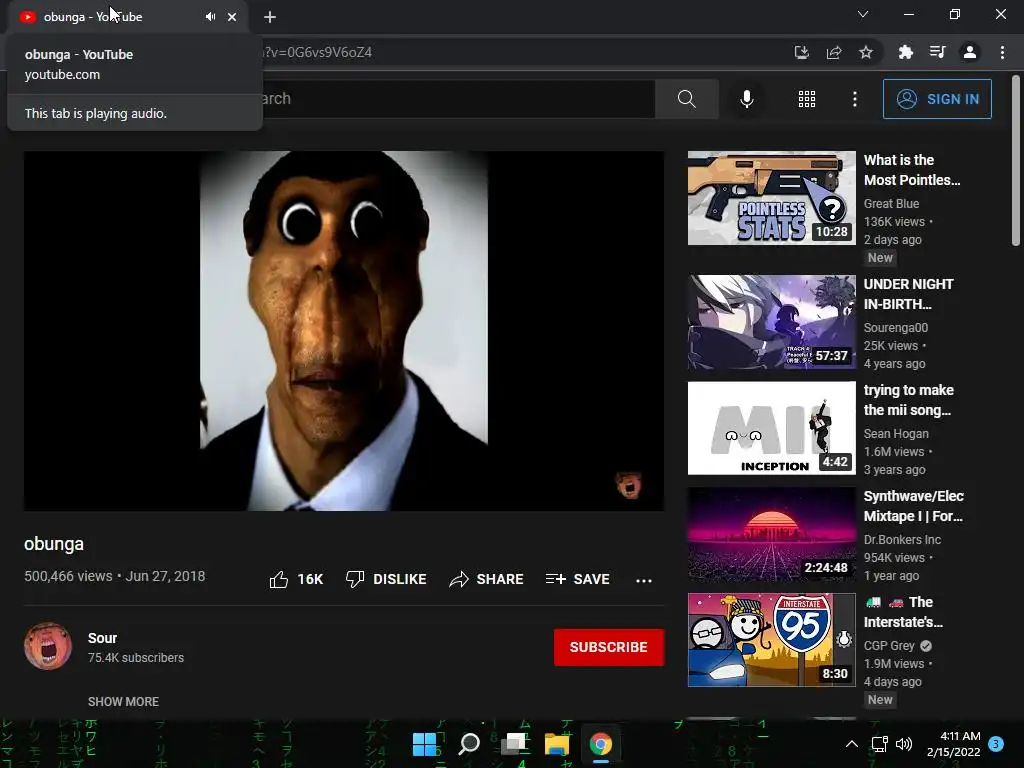Open the YouTube apps grid icon

tap(807, 99)
